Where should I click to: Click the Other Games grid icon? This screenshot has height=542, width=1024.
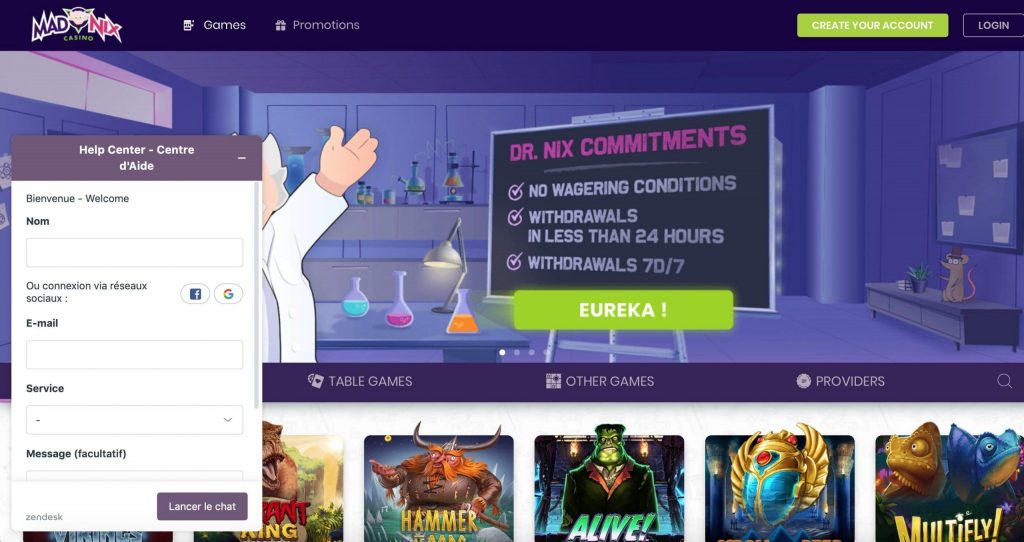click(553, 381)
